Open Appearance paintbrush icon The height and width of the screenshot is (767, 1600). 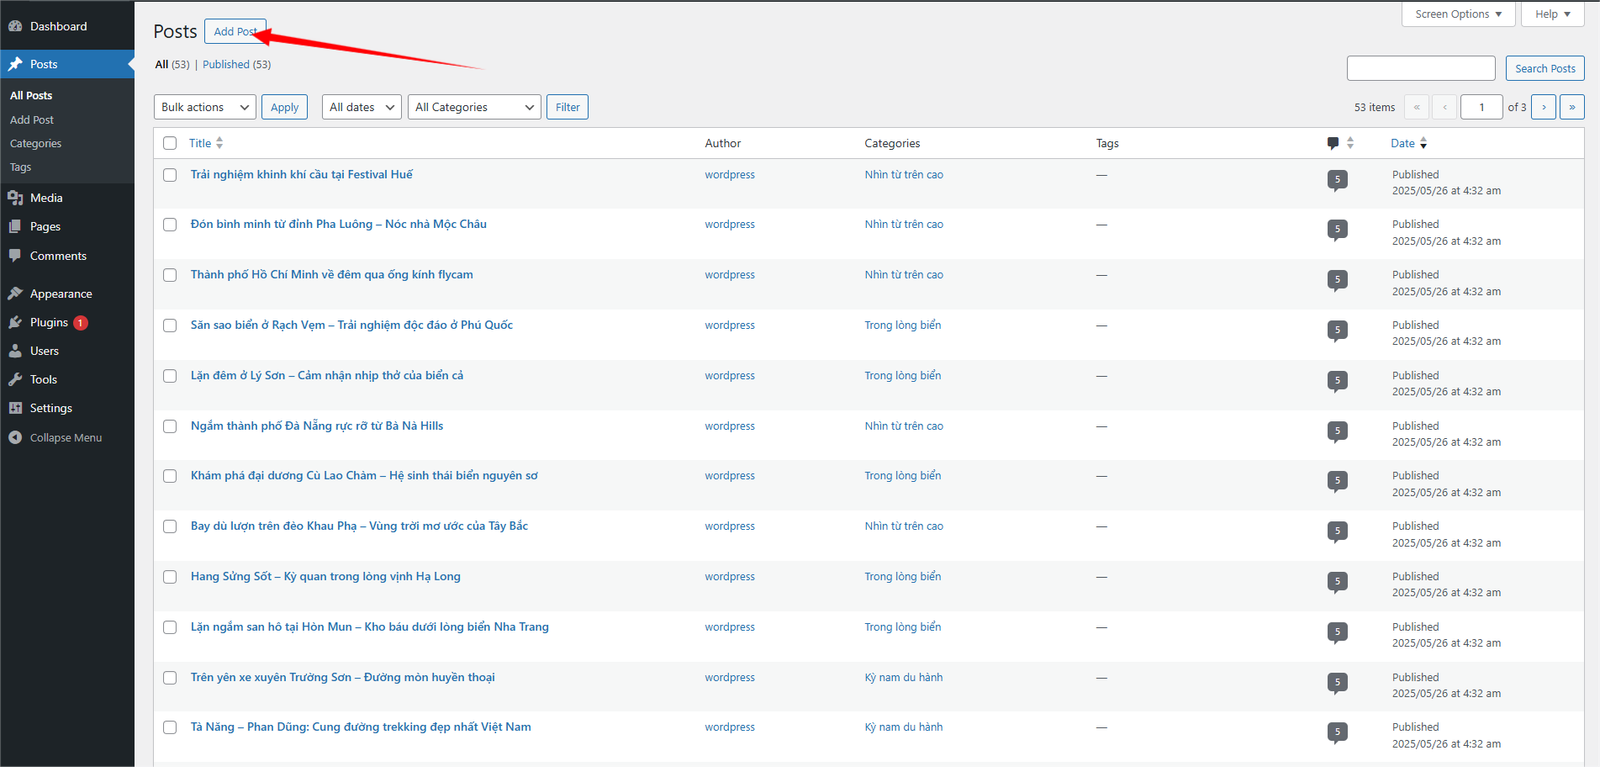pos(15,294)
